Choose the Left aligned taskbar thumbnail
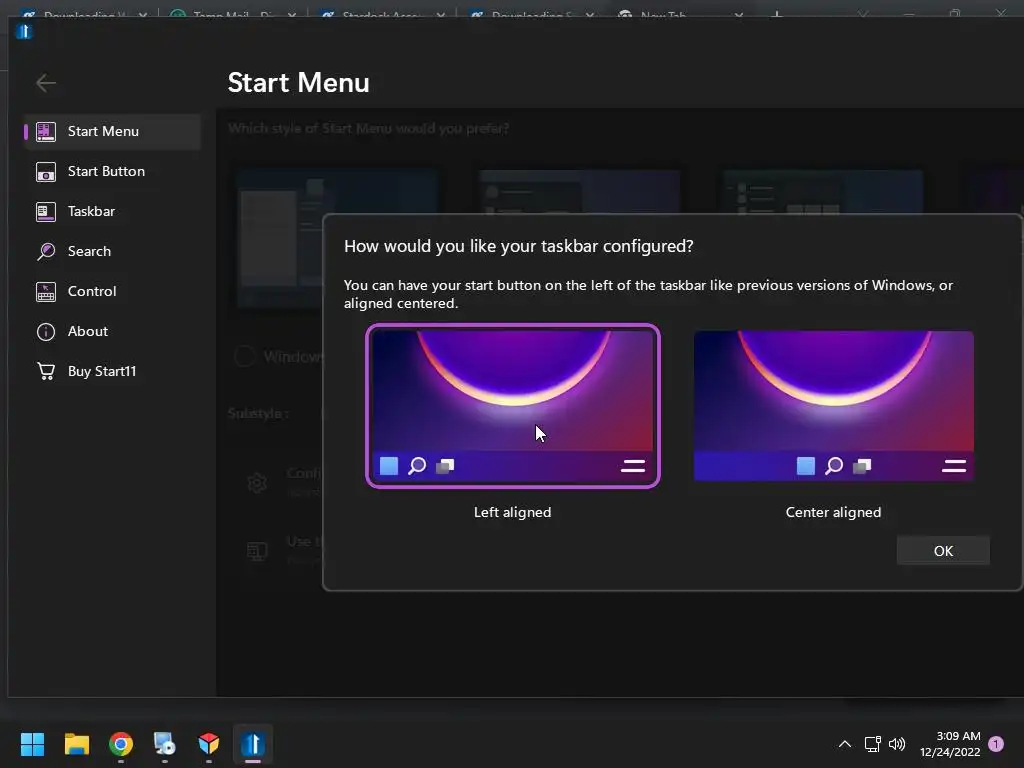 pyautogui.click(x=513, y=406)
